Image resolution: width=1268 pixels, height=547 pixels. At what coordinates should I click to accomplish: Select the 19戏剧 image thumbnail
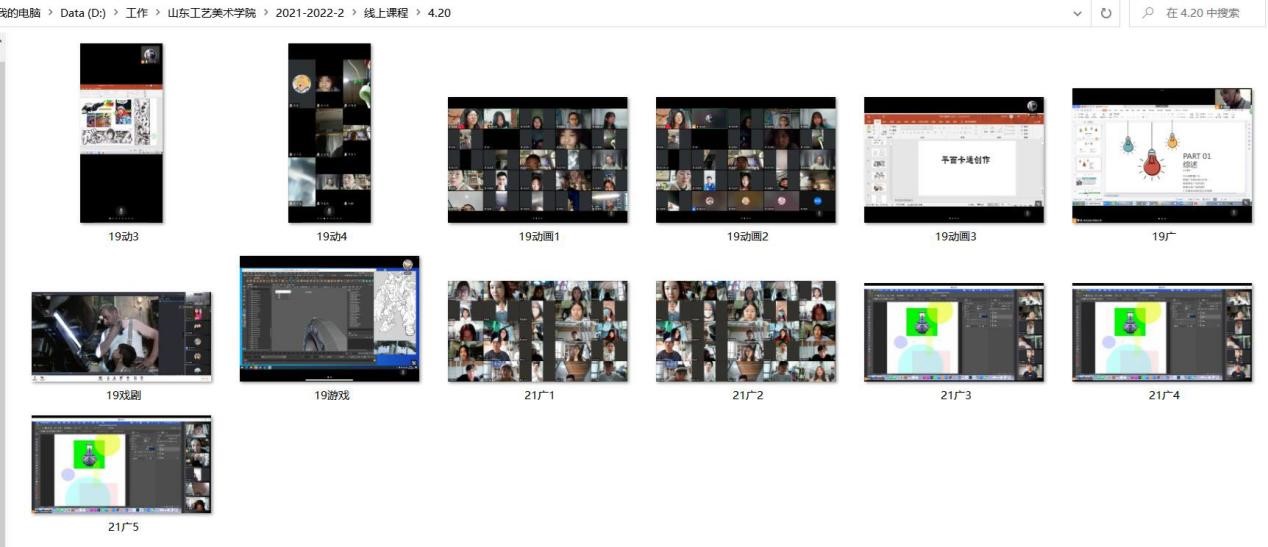(x=121, y=337)
